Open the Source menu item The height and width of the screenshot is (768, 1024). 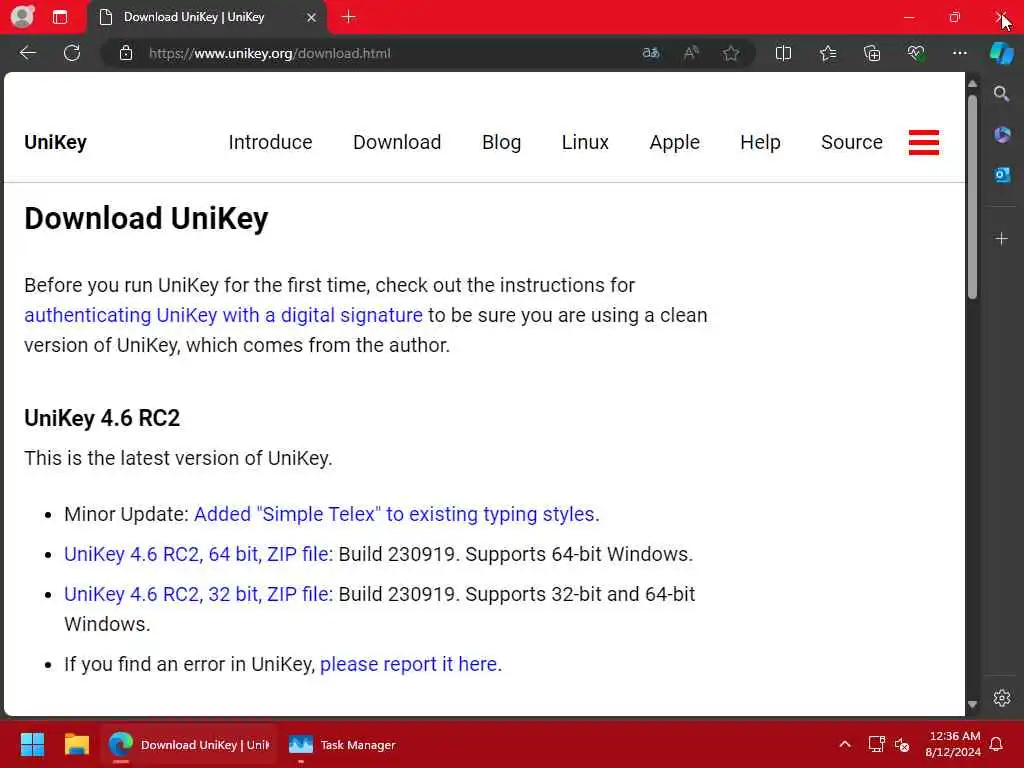852,142
